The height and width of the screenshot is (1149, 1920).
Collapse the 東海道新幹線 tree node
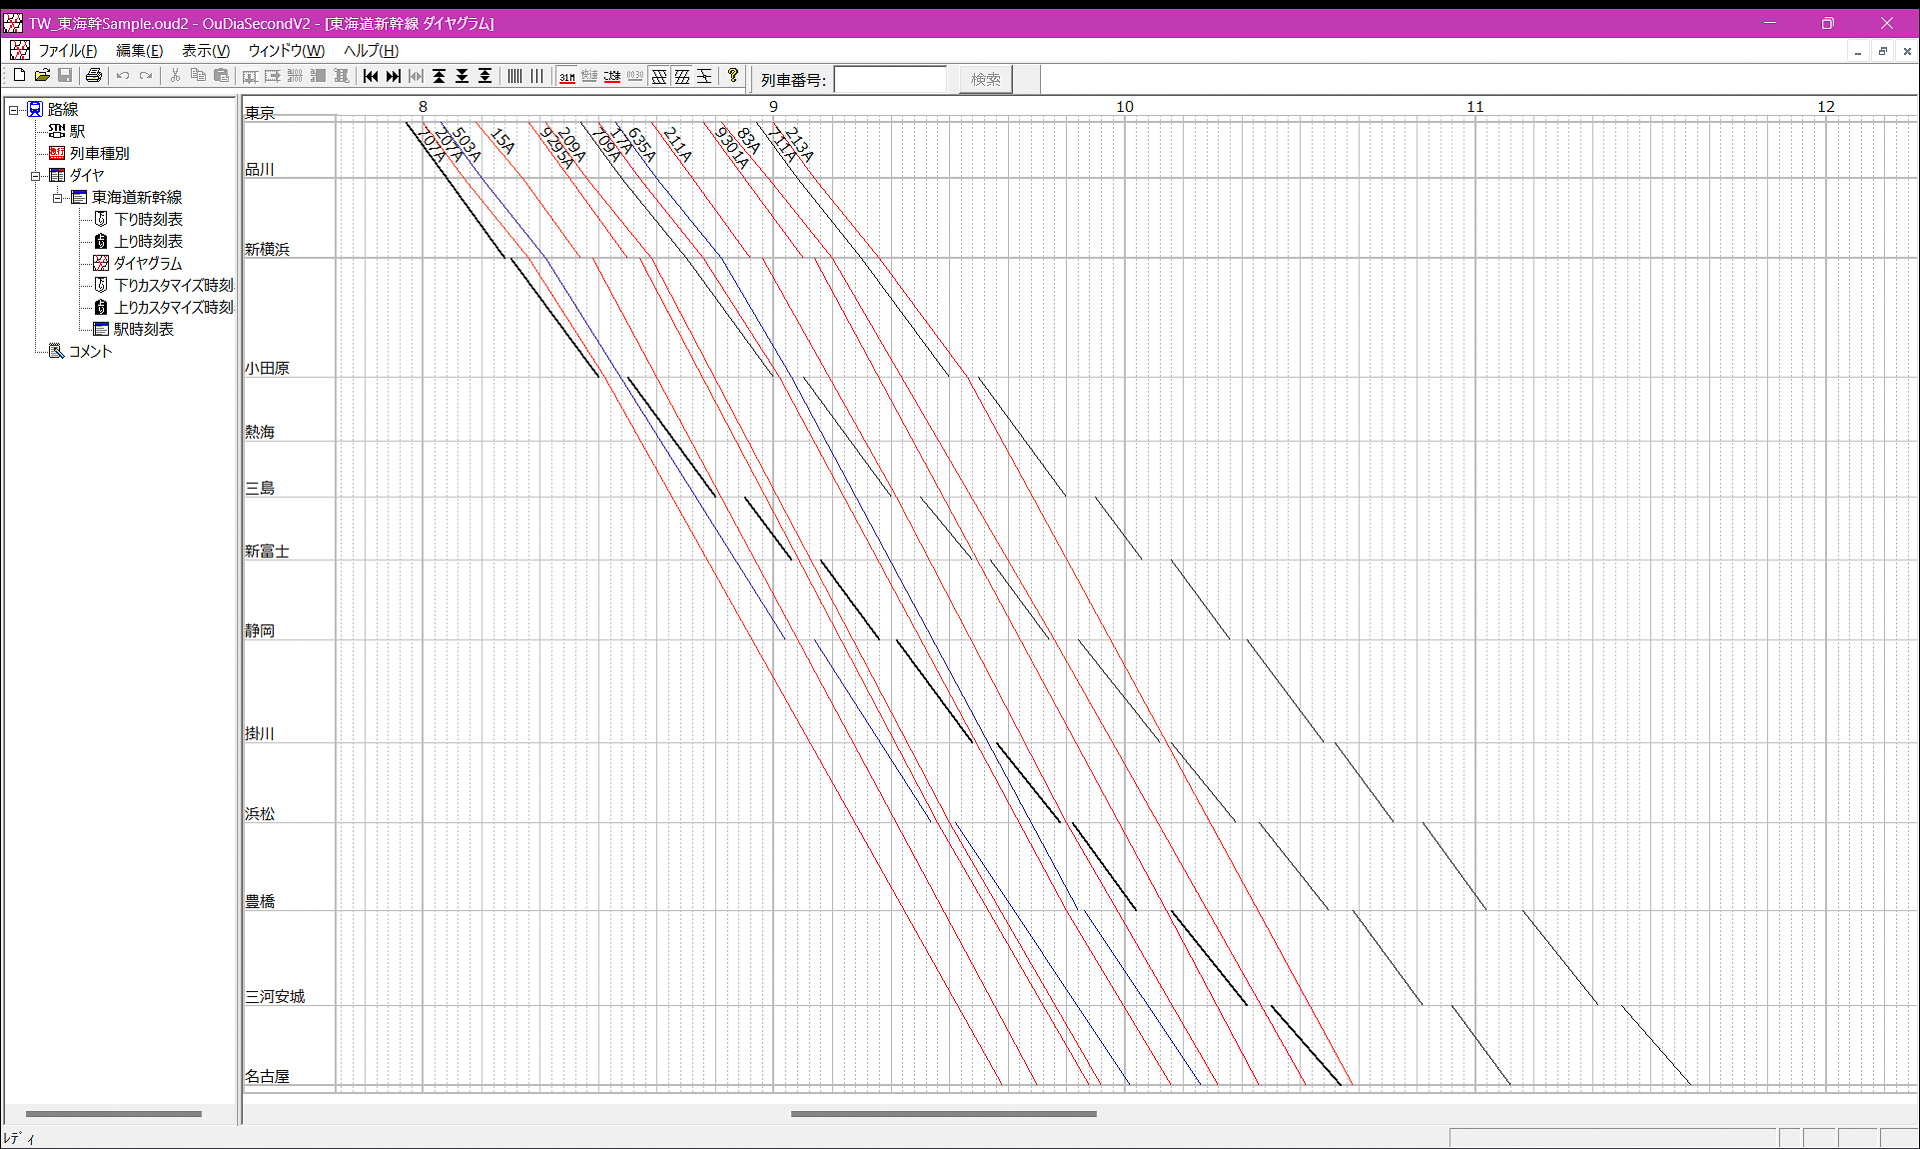click(x=58, y=198)
